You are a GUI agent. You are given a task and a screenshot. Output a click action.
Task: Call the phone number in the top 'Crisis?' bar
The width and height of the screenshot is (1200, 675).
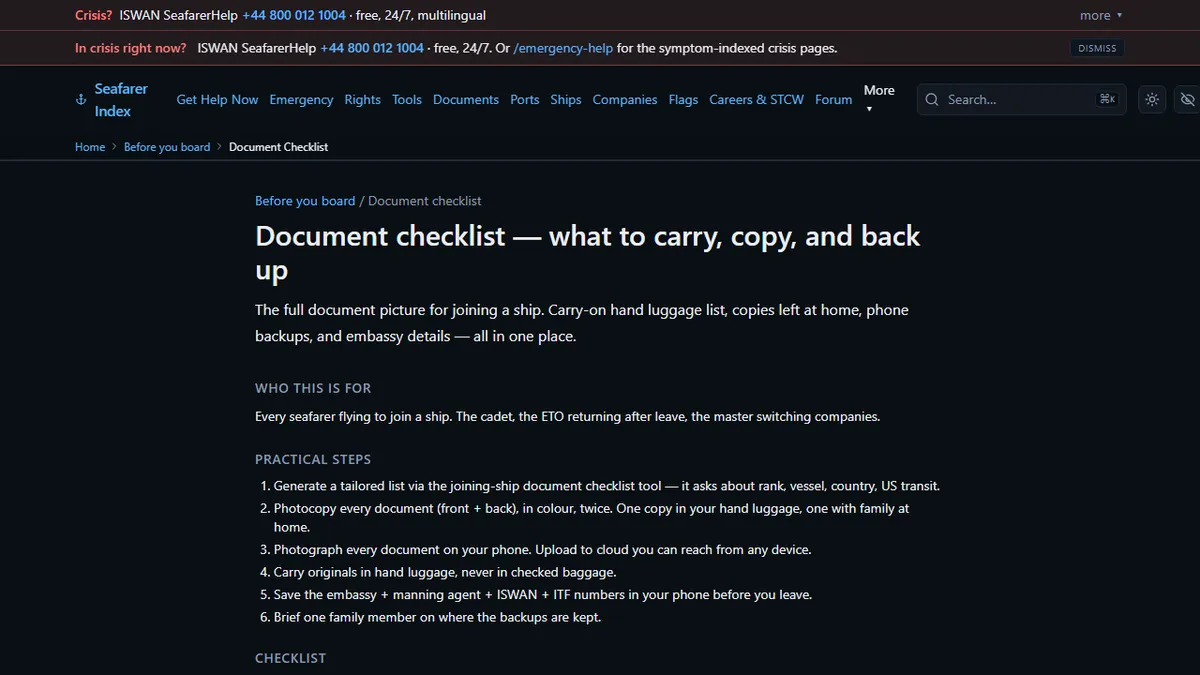point(294,15)
